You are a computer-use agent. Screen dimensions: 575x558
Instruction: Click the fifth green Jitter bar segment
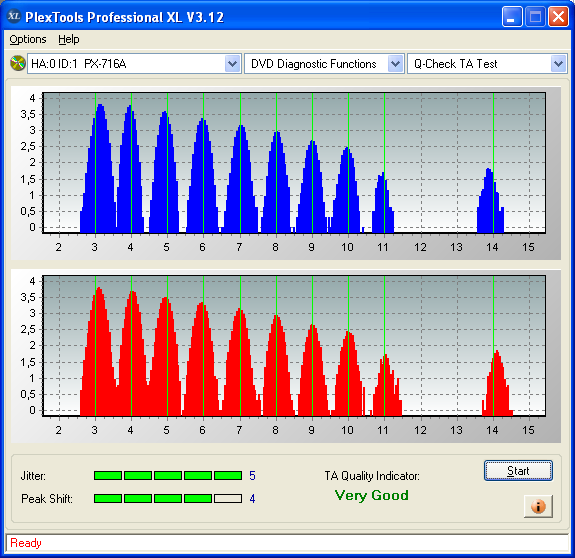(x=228, y=476)
